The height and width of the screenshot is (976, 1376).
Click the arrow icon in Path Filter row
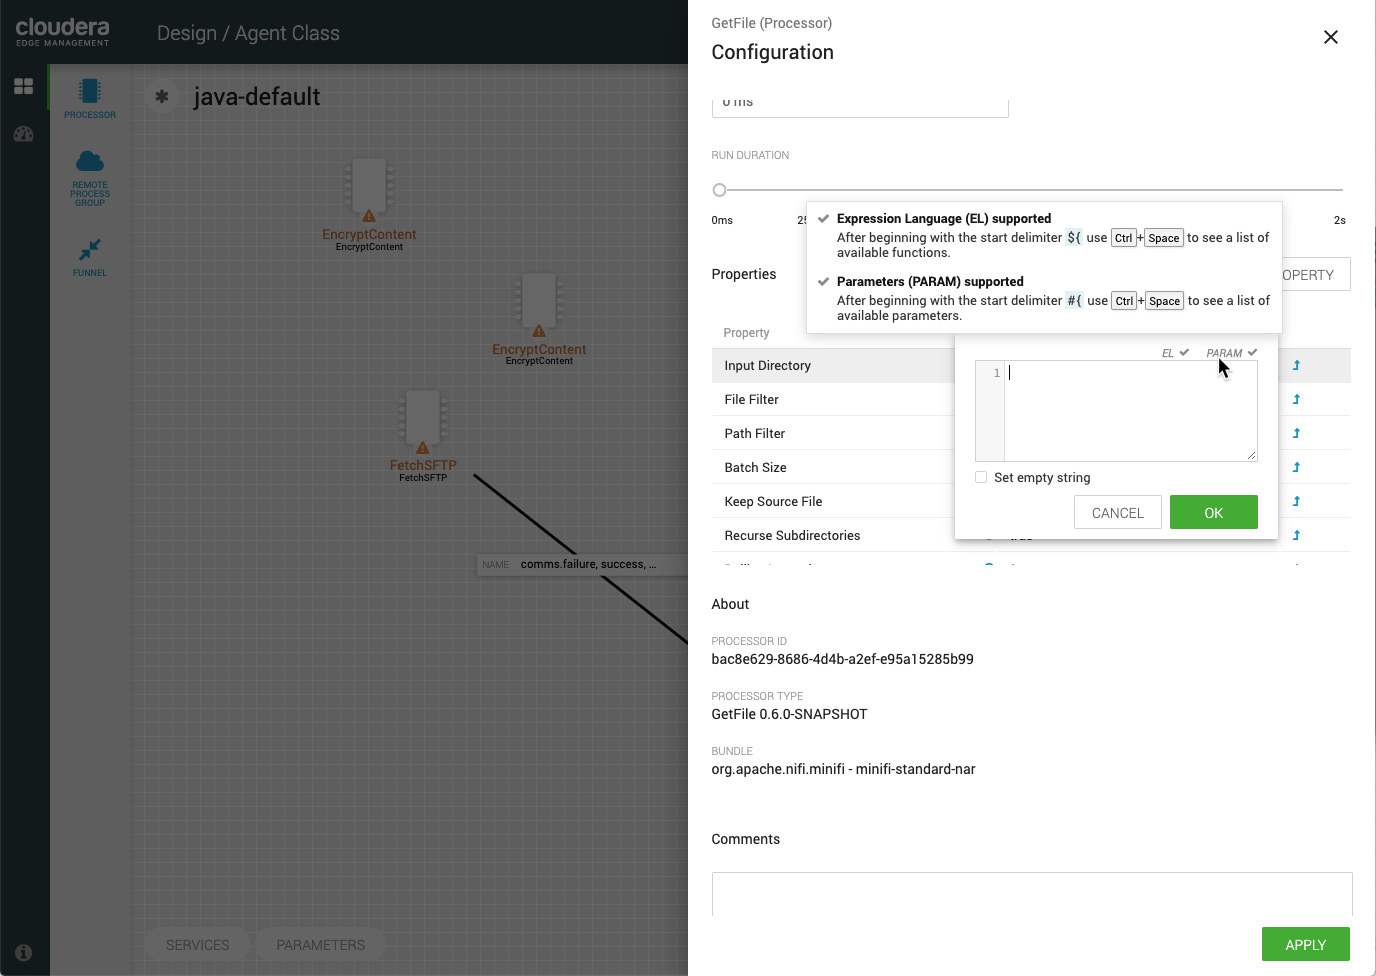click(x=1296, y=434)
